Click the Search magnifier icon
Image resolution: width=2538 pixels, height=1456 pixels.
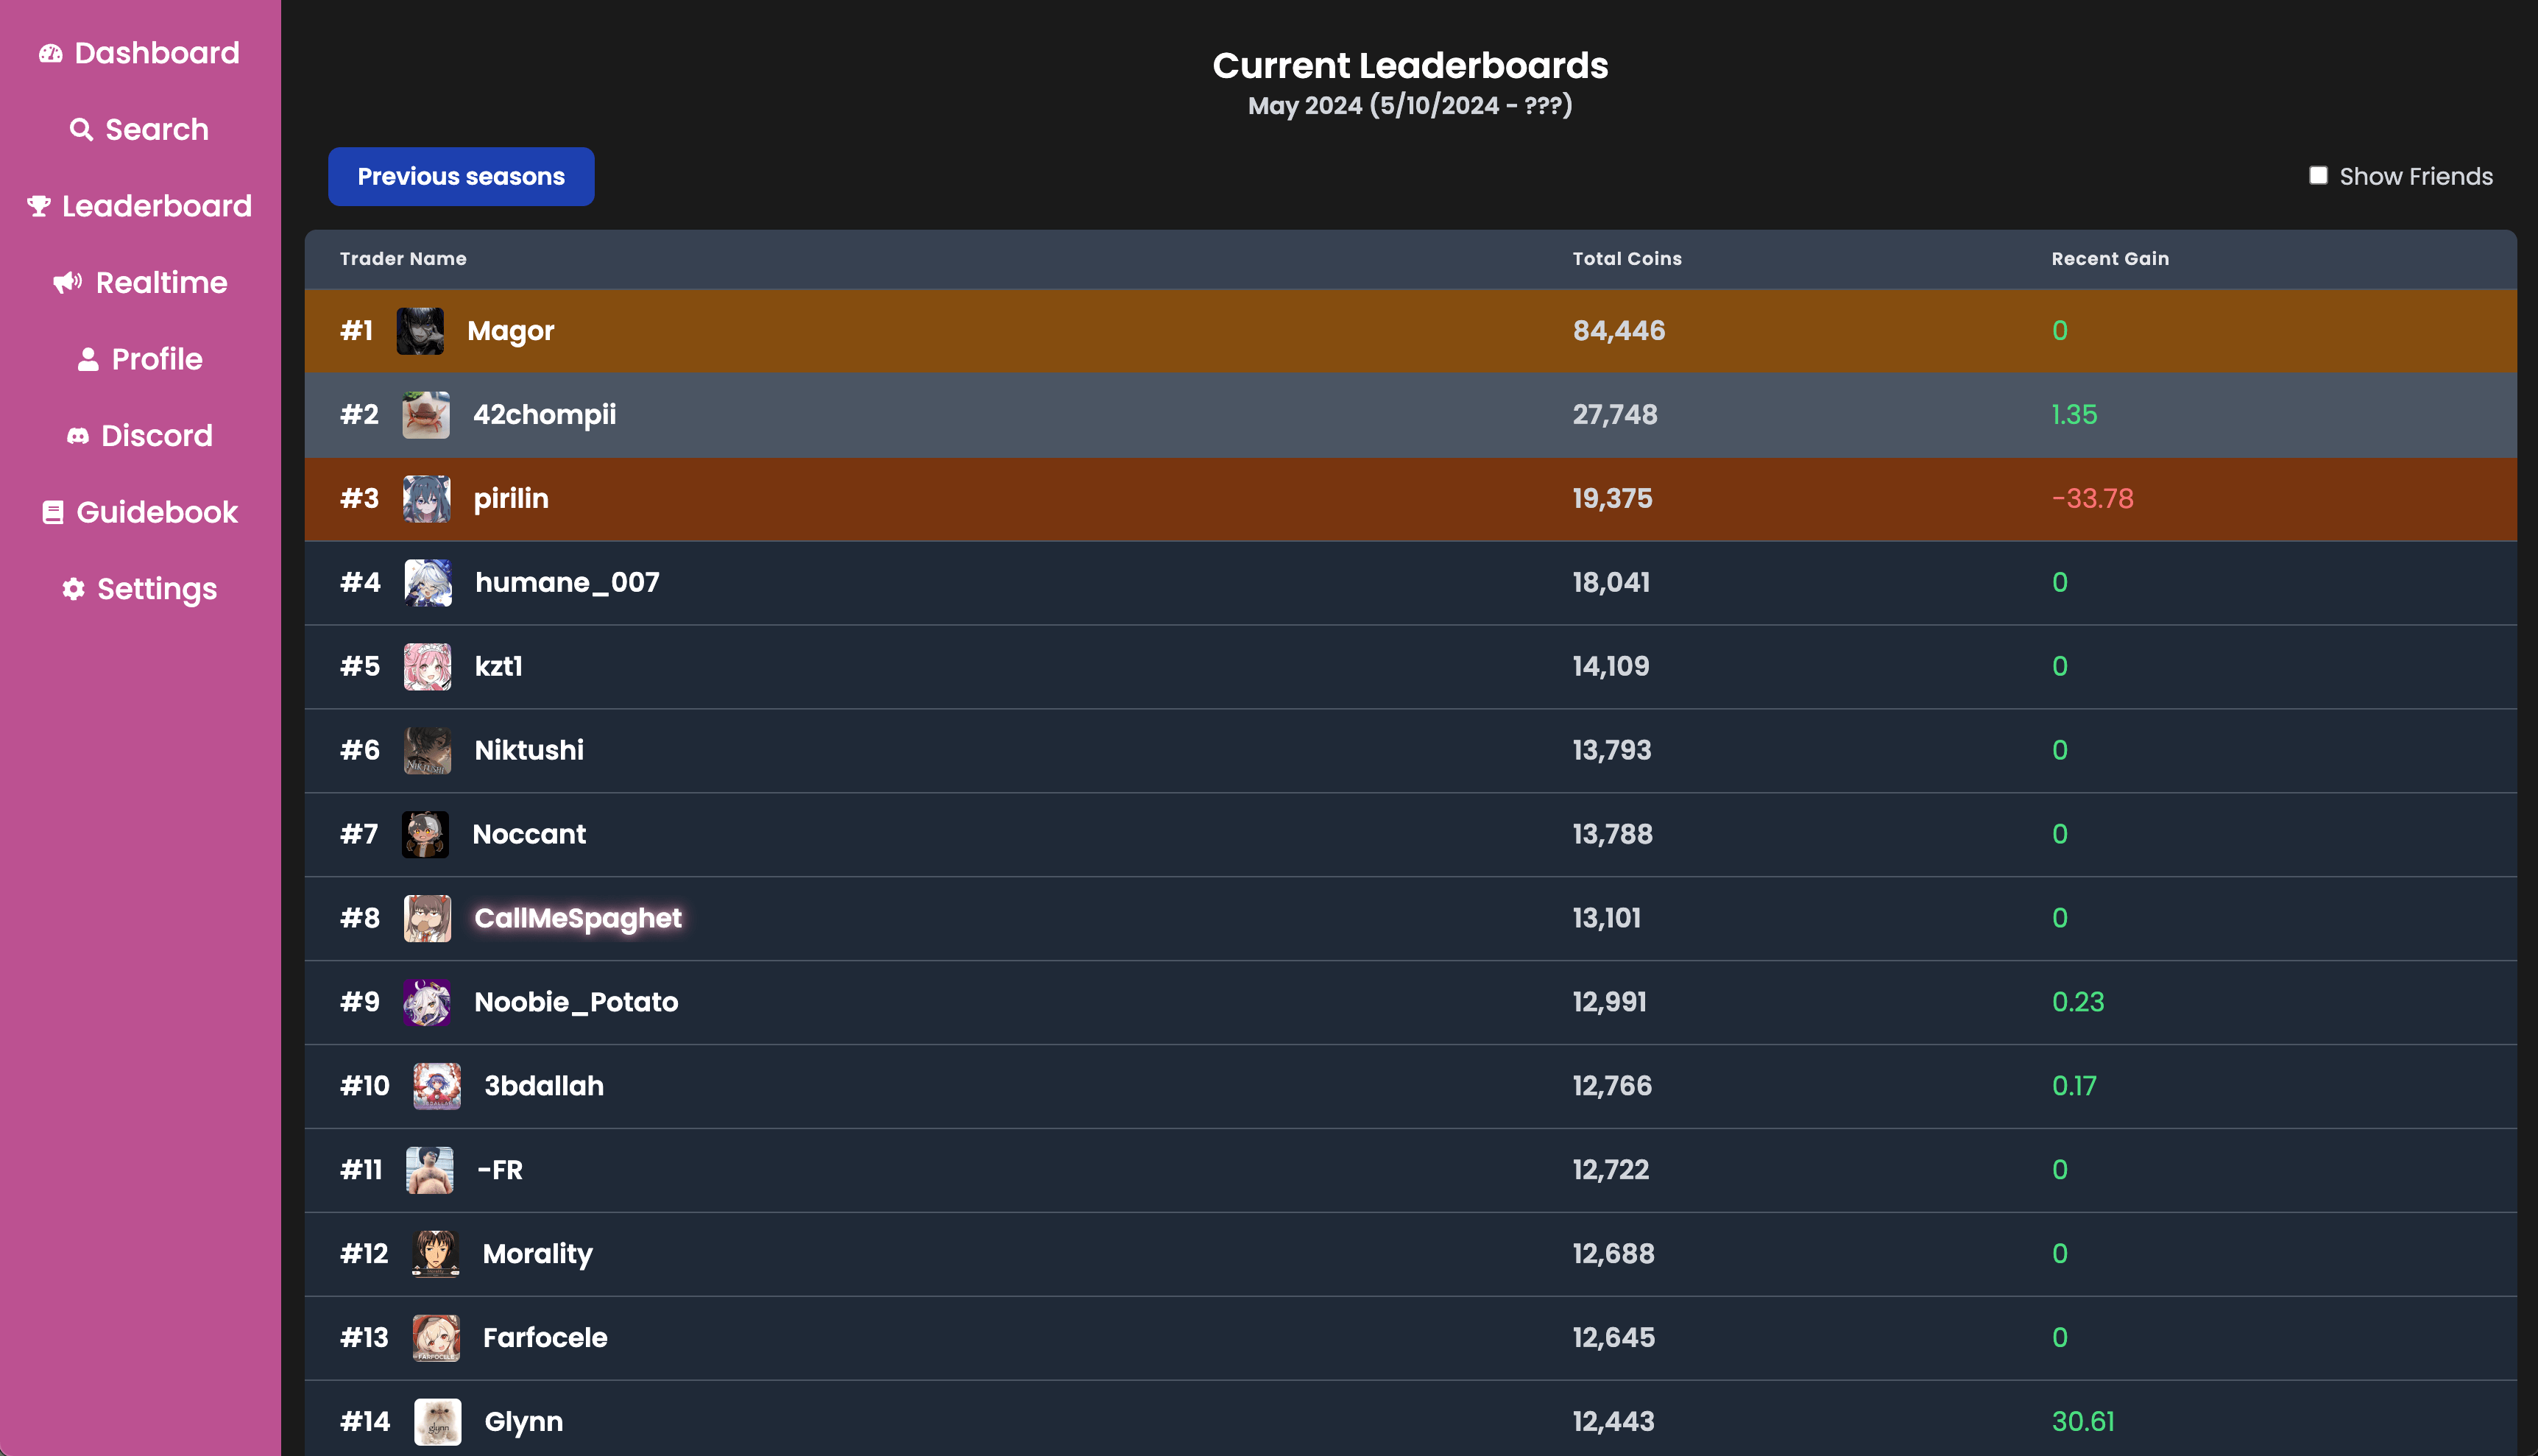81,130
